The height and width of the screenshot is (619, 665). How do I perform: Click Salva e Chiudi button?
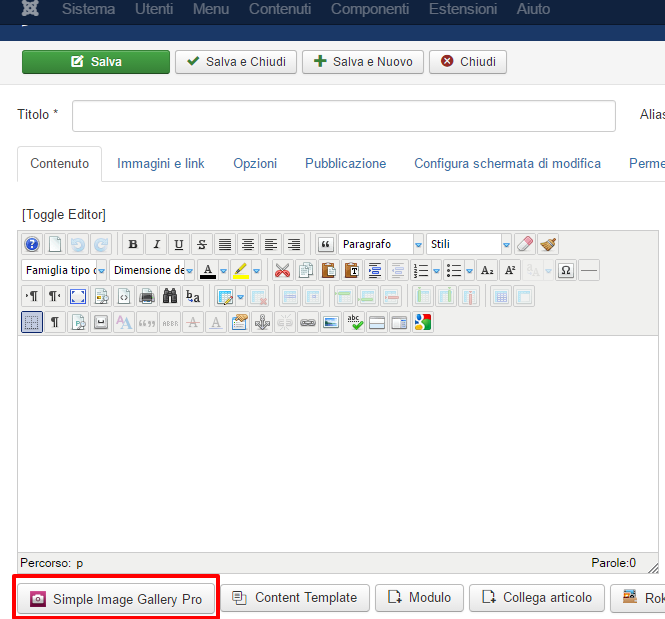click(236, 62)
